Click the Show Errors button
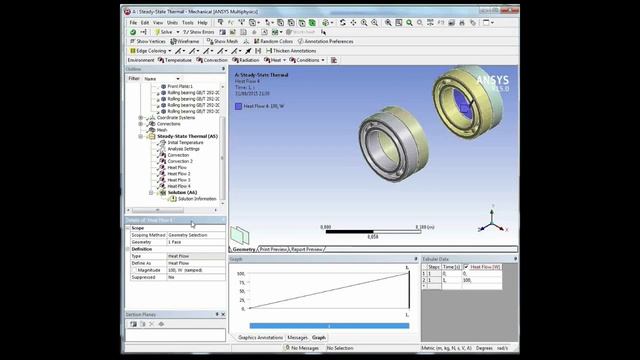 (198, 32)
